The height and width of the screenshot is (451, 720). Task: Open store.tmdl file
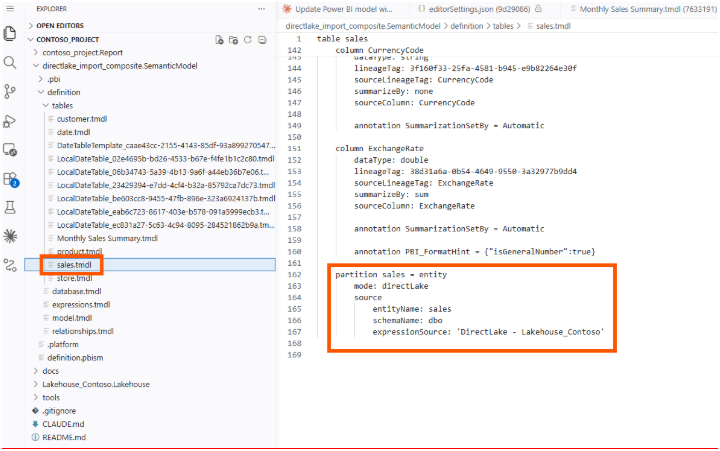[74, 278]
